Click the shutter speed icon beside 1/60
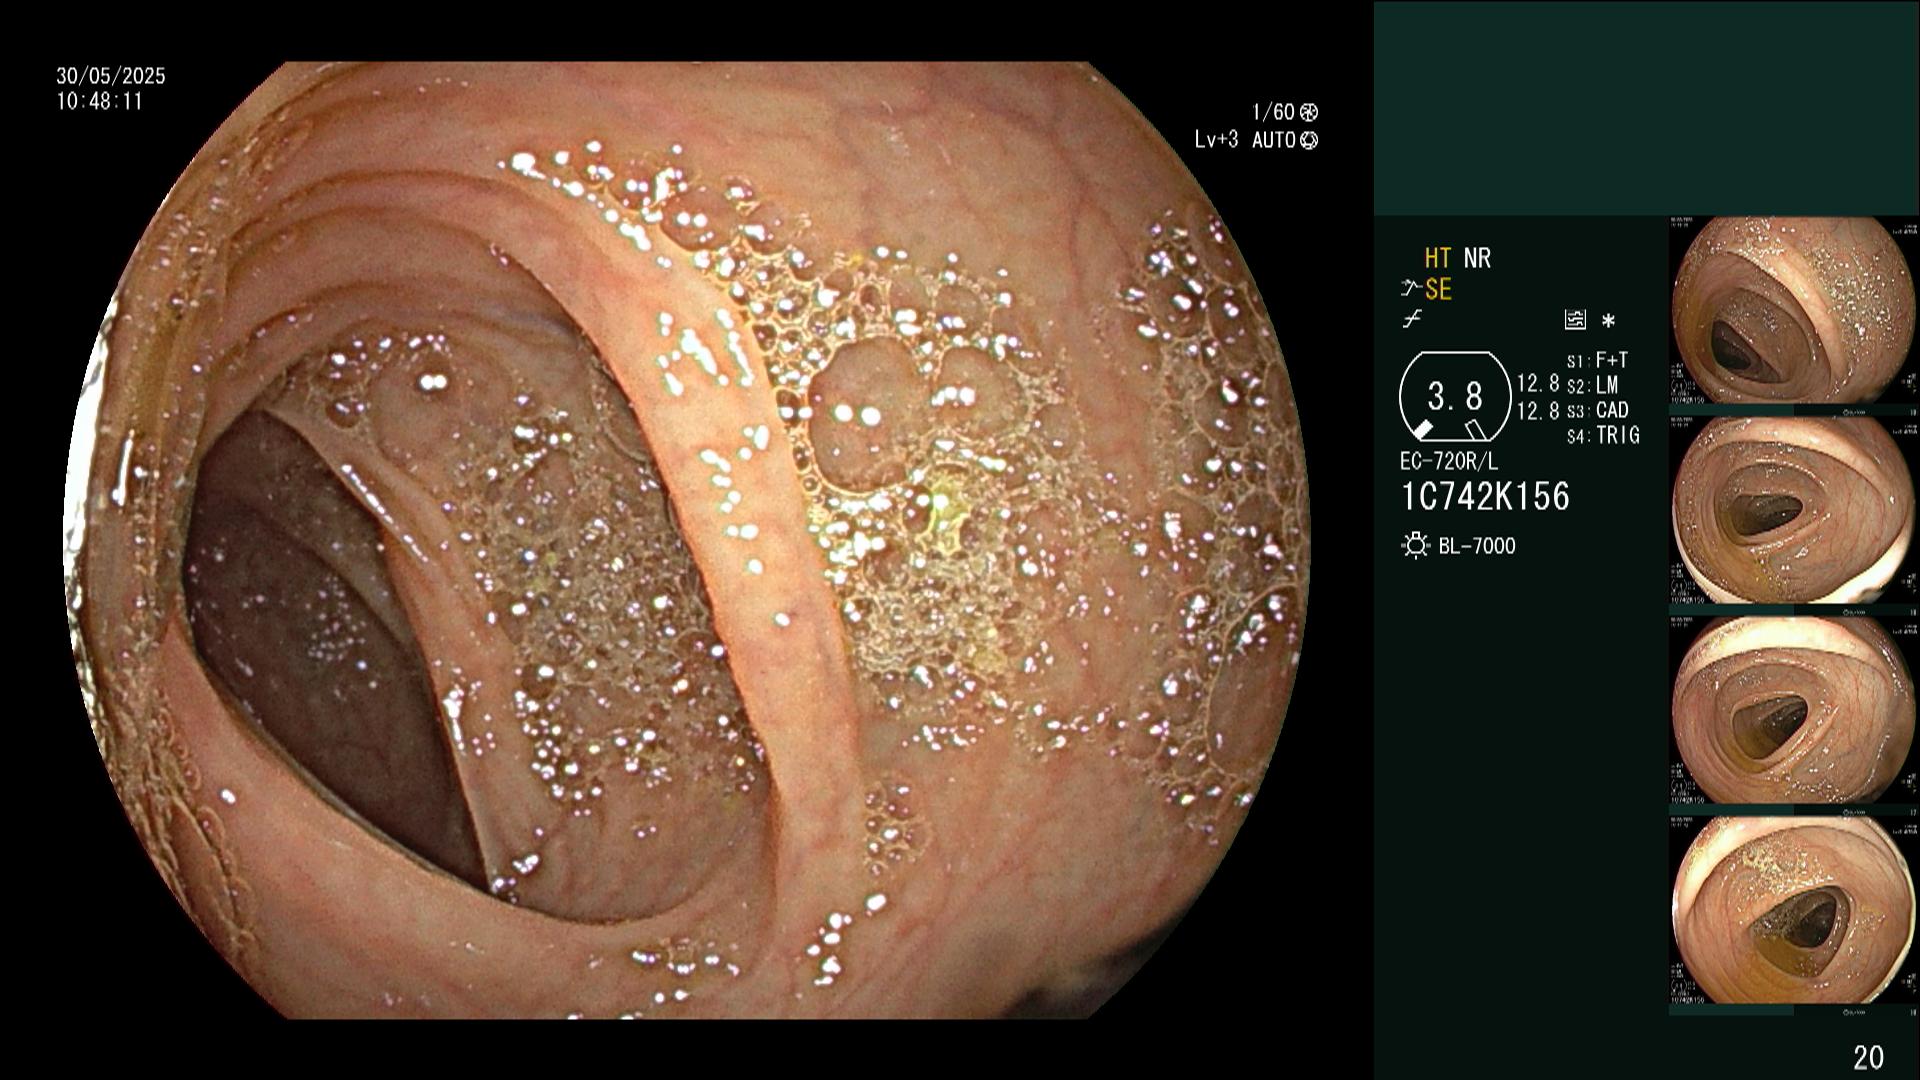This screenshot has height=1080, width=1920. pos(1309,112)
